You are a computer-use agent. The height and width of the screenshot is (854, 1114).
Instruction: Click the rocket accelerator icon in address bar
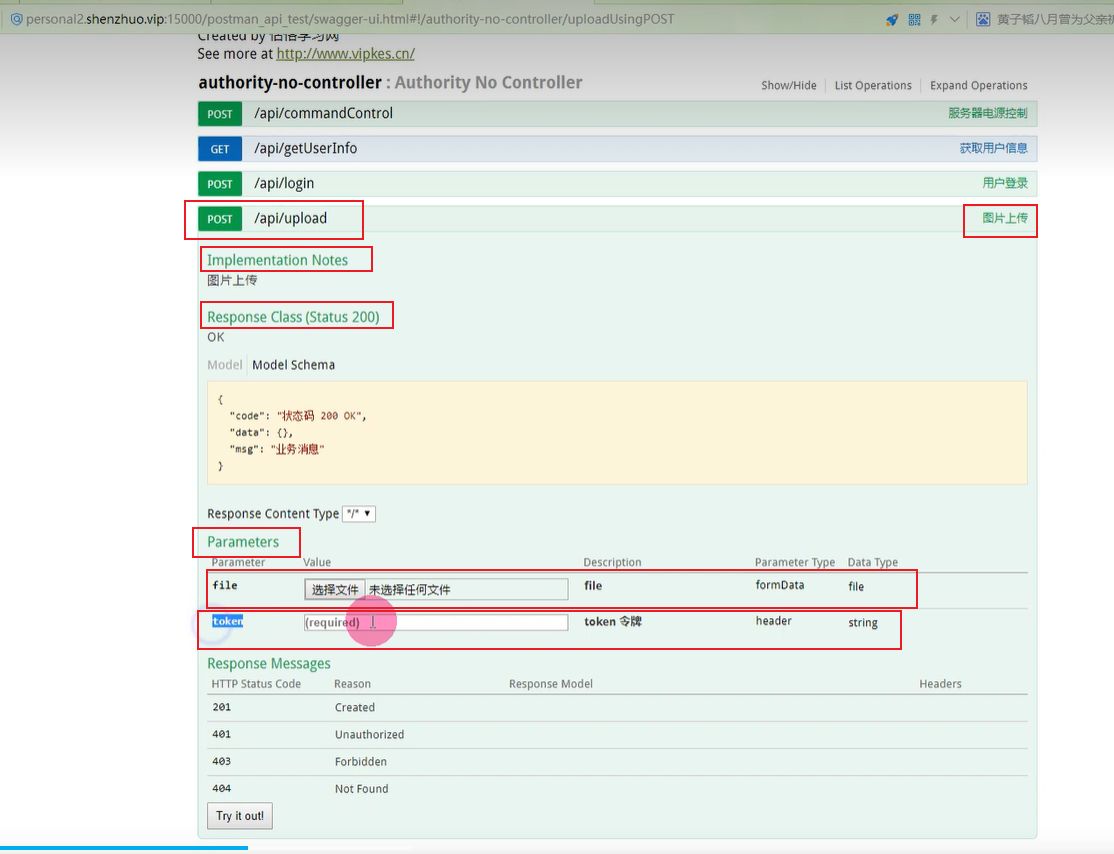892,19
